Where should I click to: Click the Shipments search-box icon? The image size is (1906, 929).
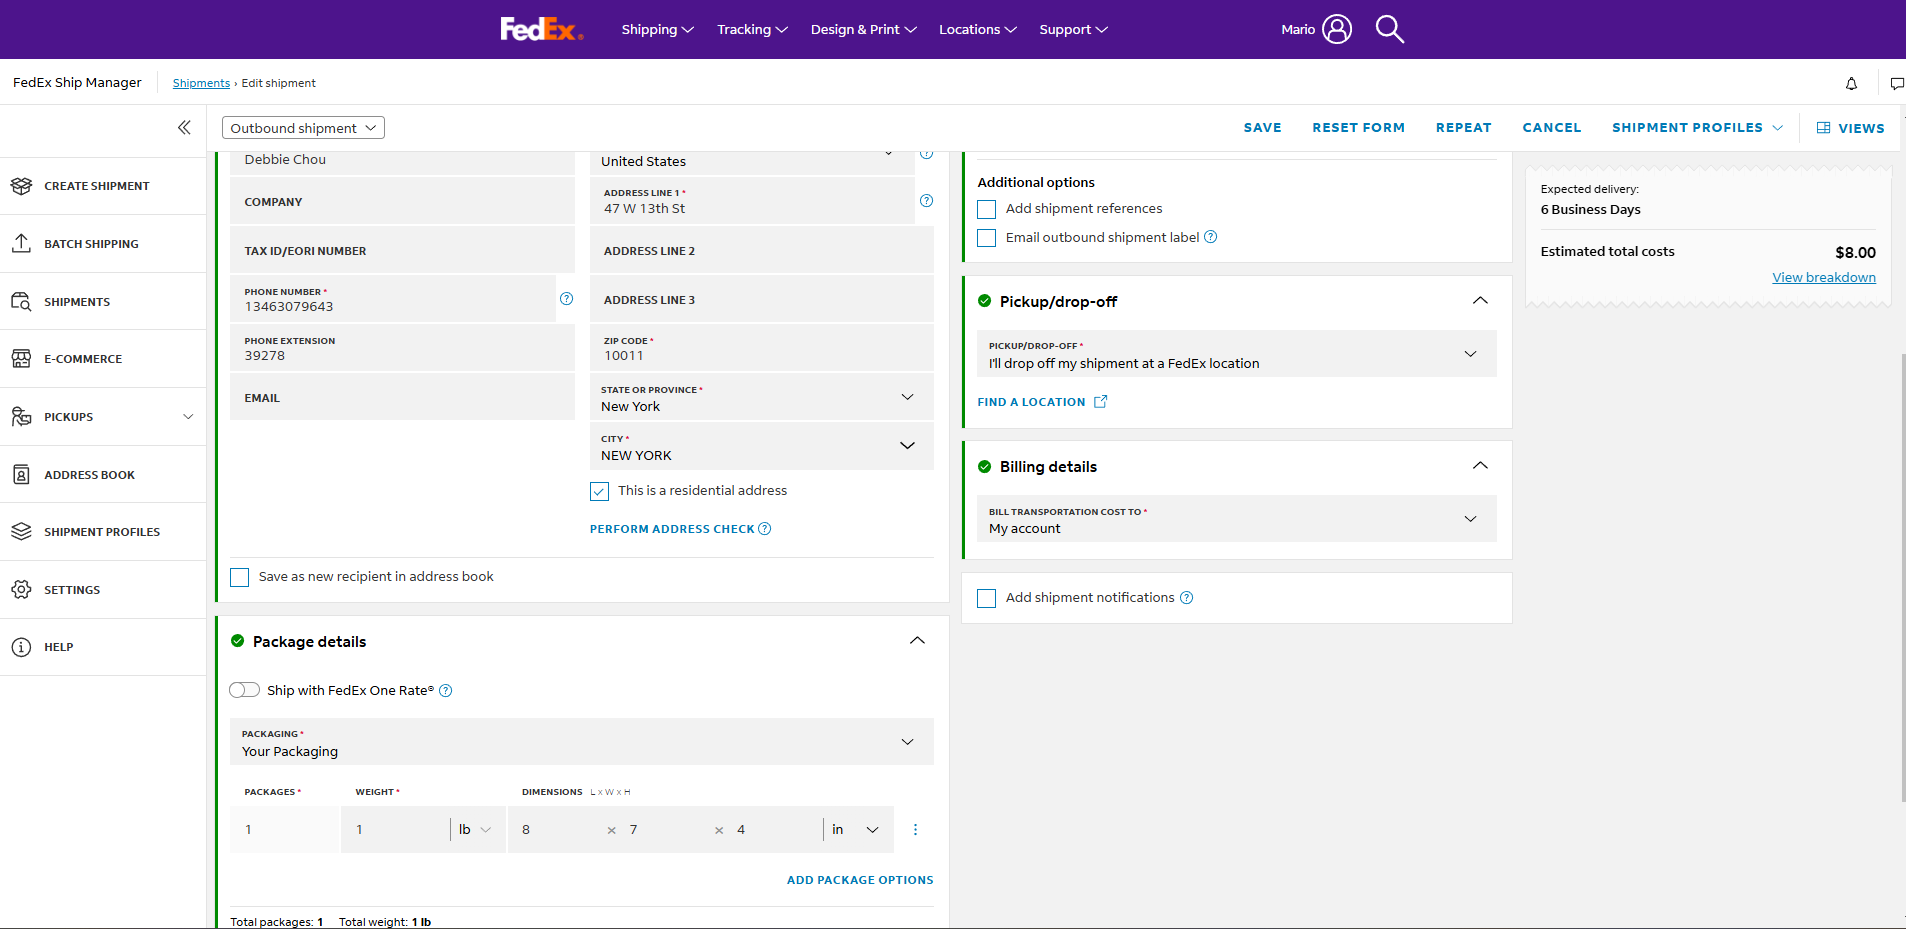tap(21, 301)
